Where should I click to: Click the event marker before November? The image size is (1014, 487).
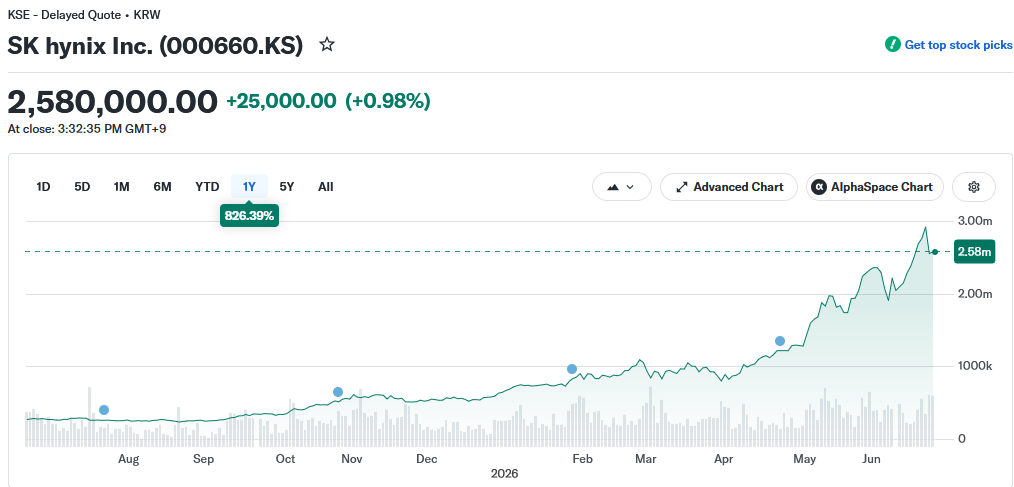click(x=338, y=392)
